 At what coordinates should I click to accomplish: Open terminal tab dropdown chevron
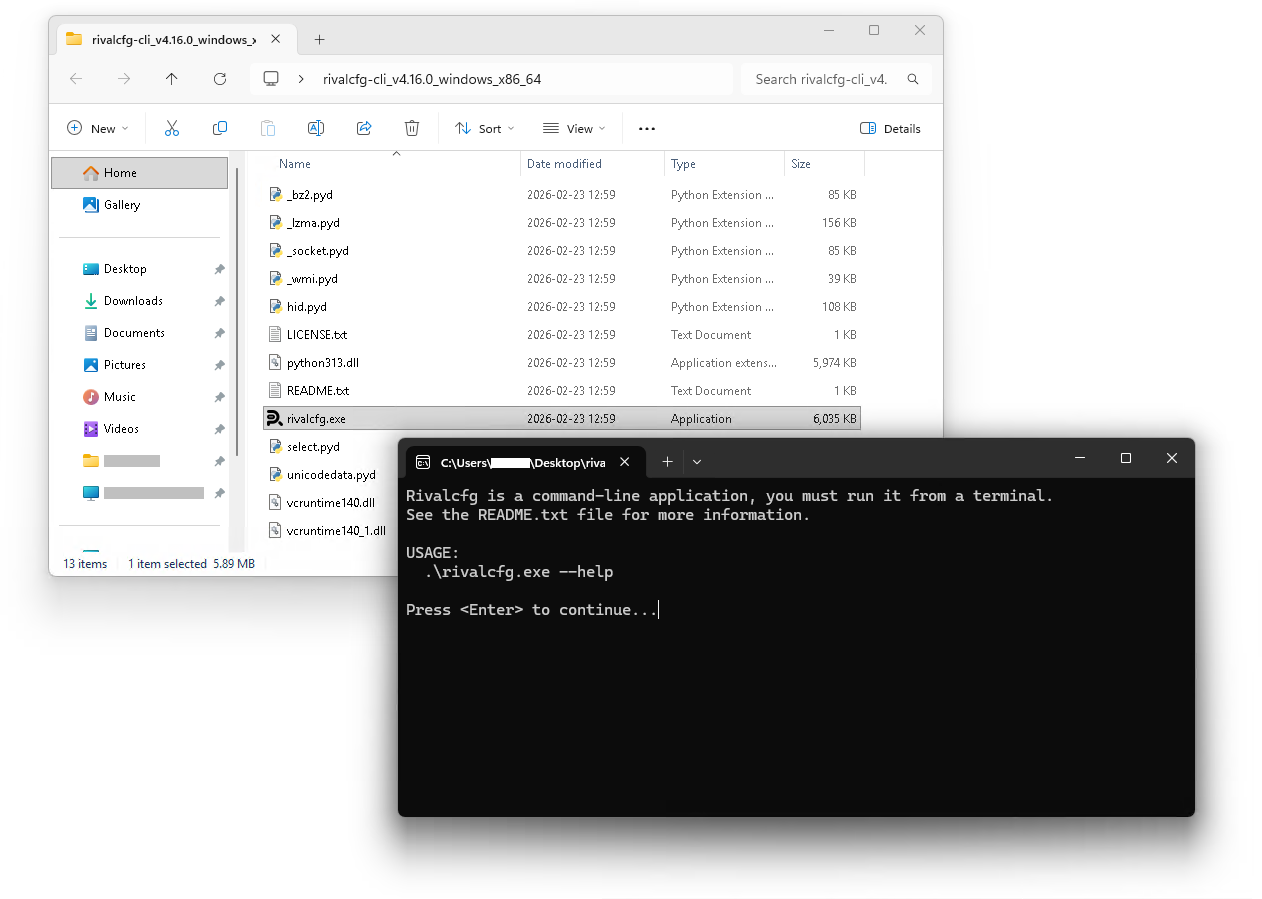point(697,461)
